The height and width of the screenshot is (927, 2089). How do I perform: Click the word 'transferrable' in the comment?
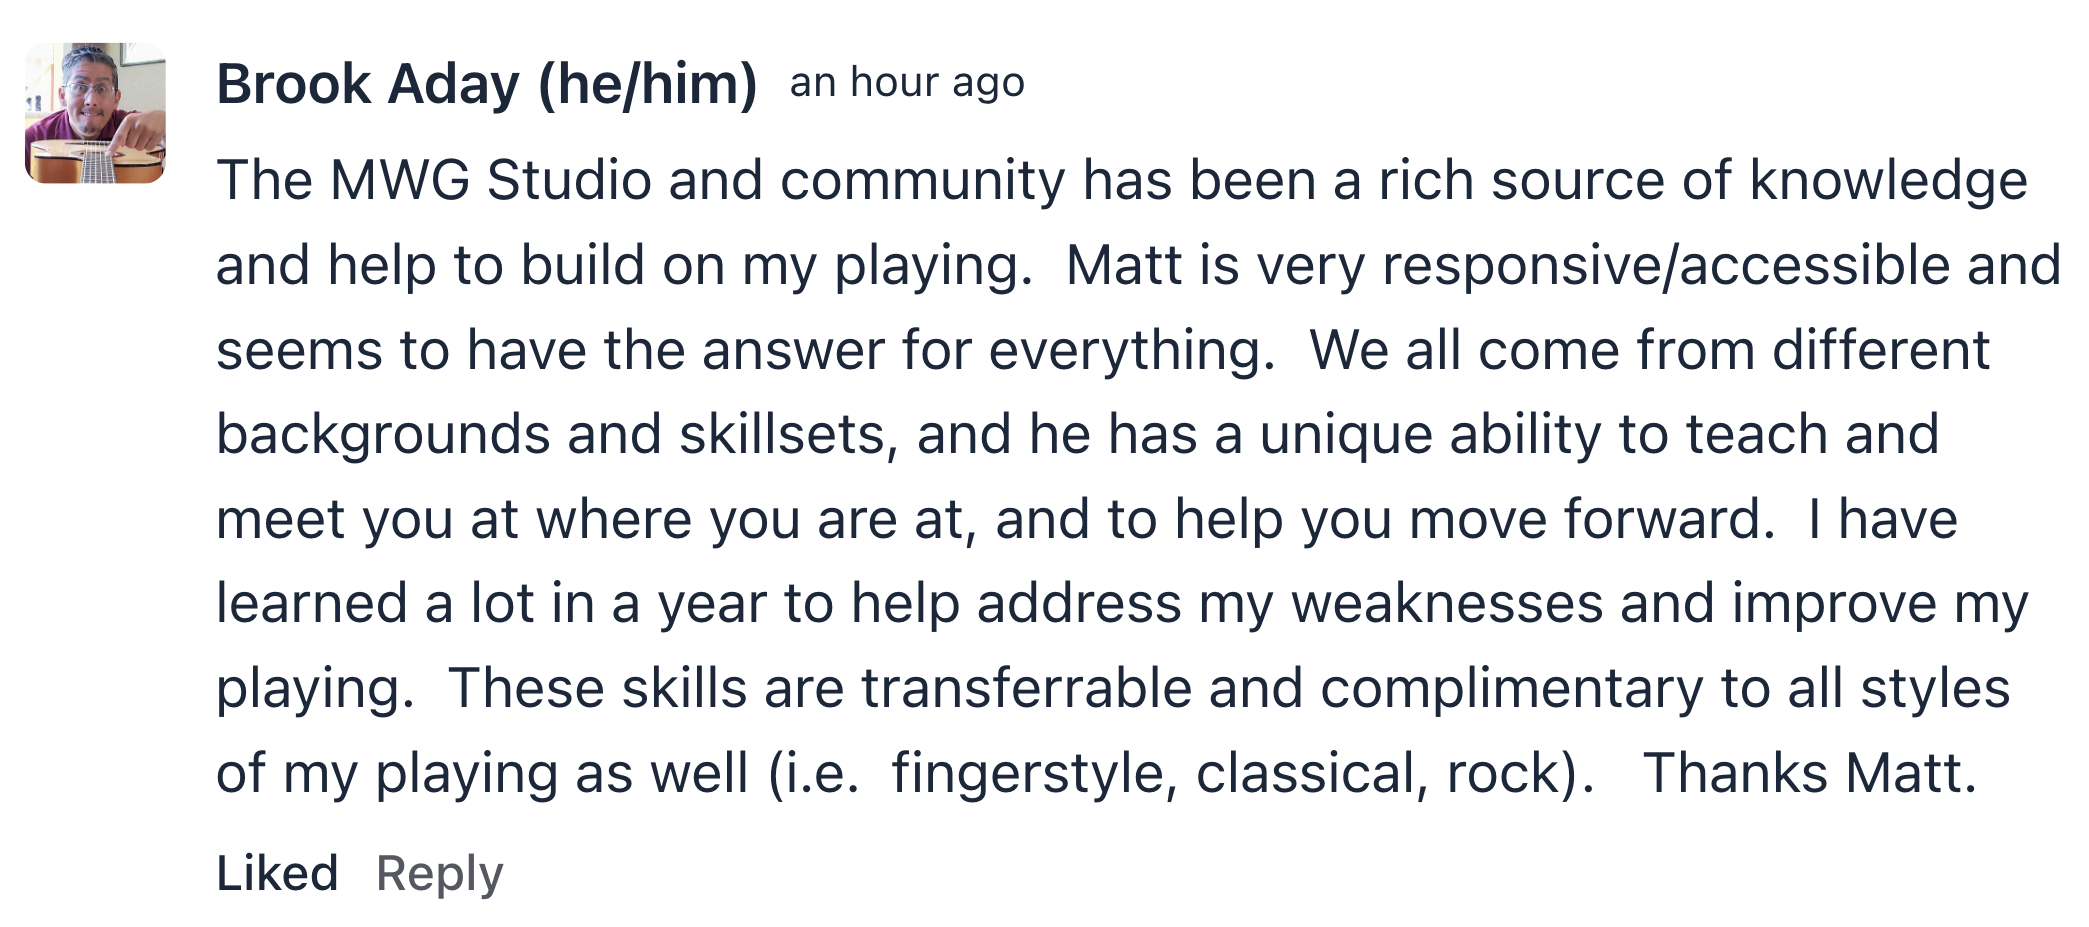coord(1026,689)
